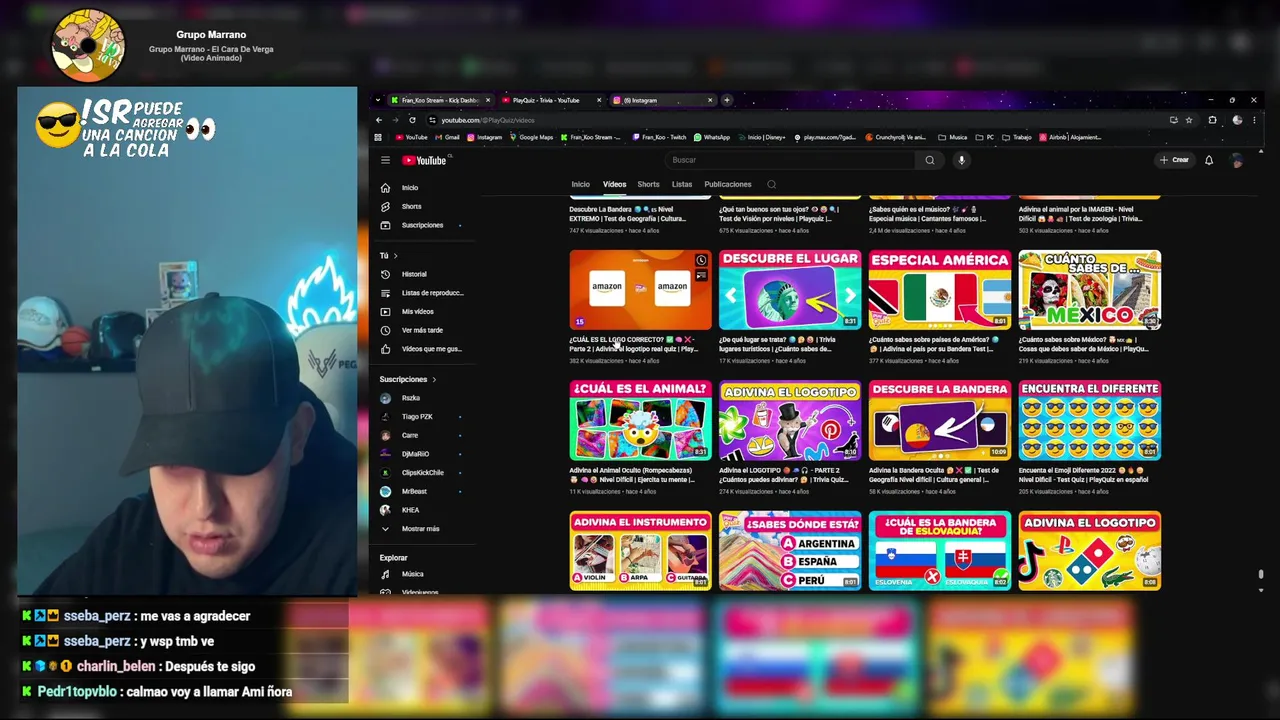Open the YouTube account avatar menu
Viewport: 1280px width, 720px height.
click(x=1237, y=160)
